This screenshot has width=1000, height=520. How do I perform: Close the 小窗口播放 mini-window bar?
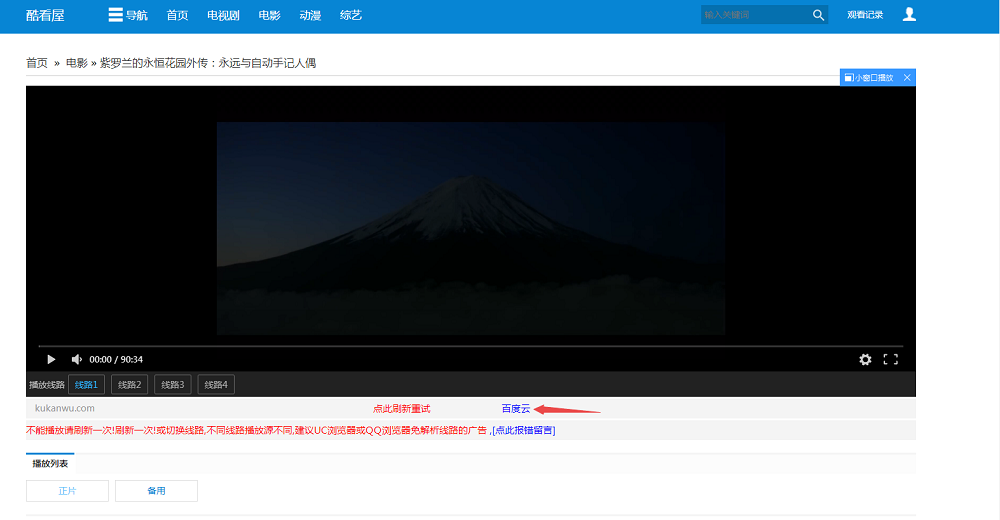tap(907, 77)
